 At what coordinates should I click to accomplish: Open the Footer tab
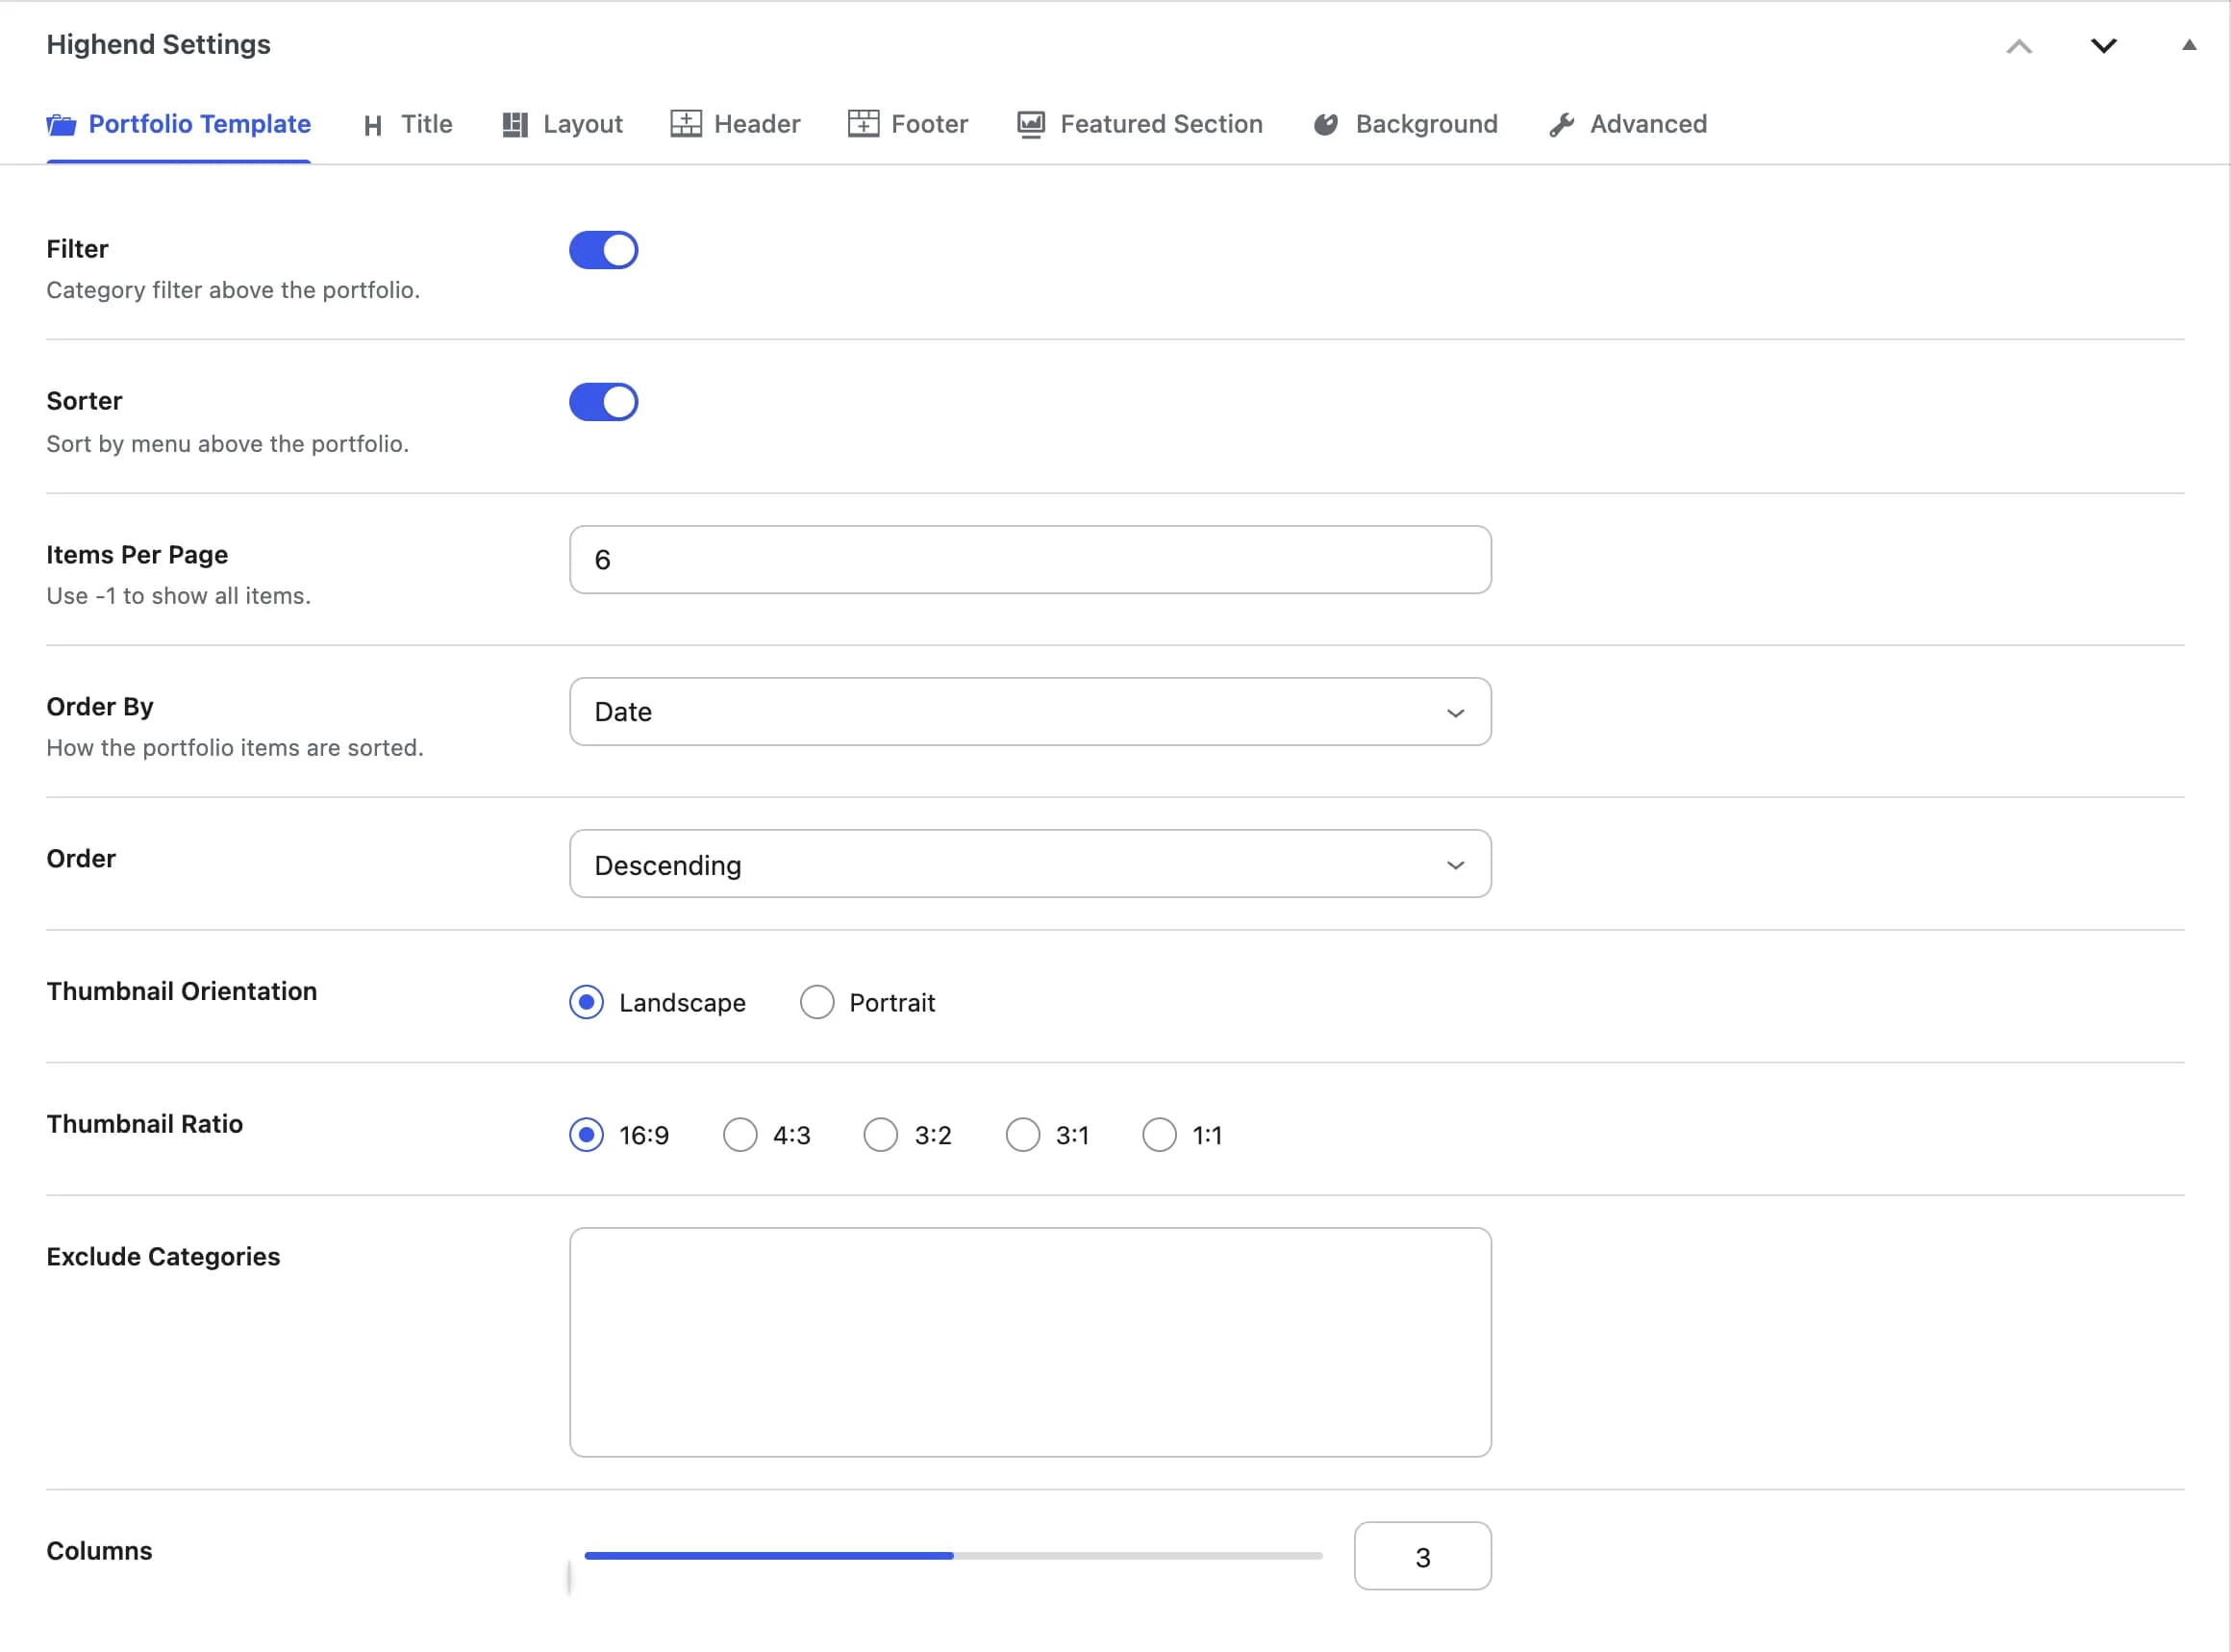coord(908,125)
